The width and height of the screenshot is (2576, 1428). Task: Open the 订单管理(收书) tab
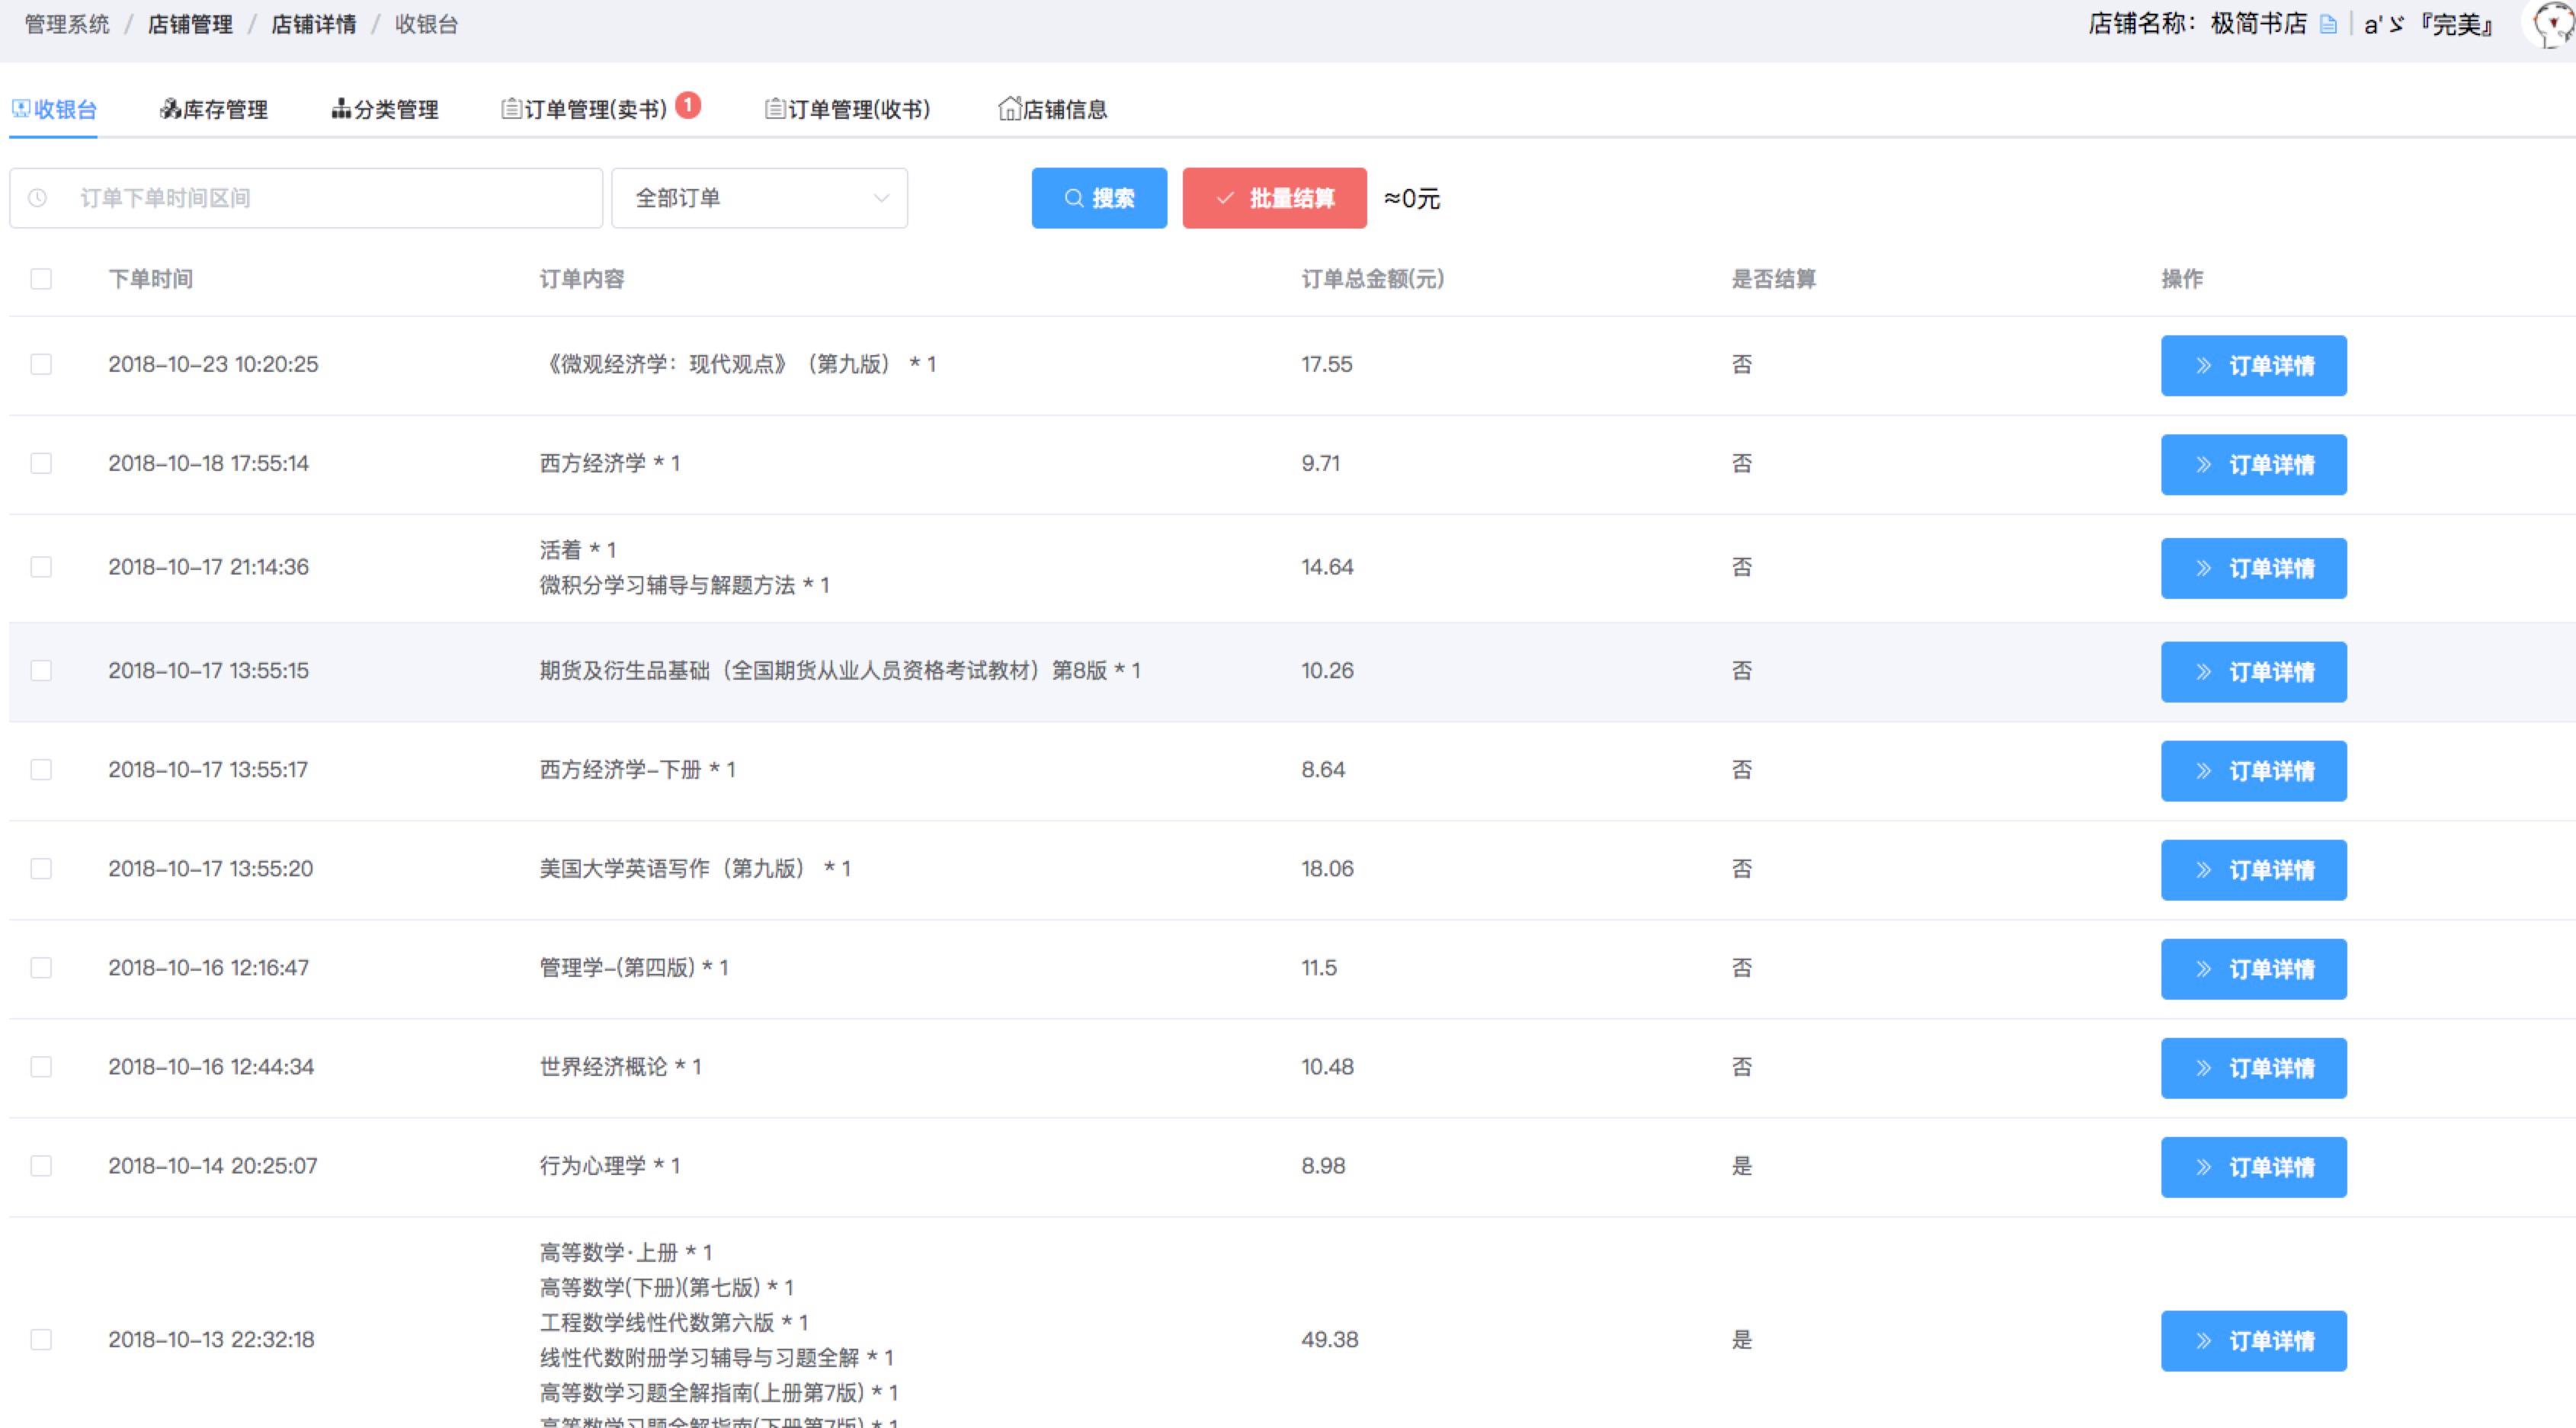pos(848,109)
